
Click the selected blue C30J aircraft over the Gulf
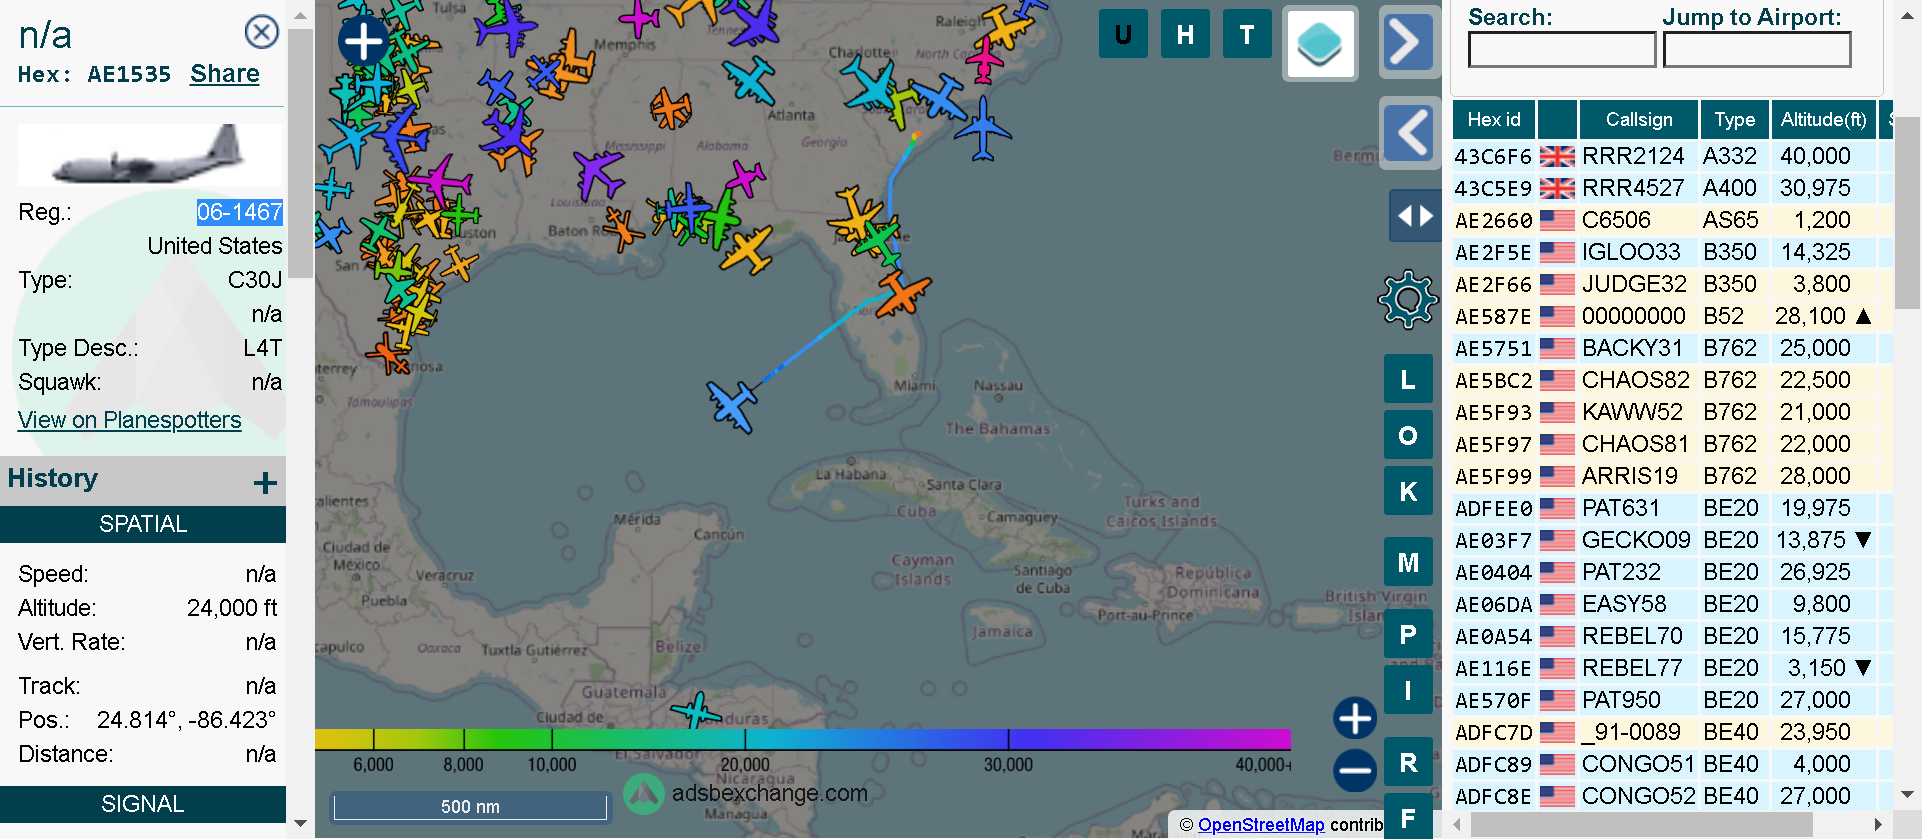tap(733, 406)
